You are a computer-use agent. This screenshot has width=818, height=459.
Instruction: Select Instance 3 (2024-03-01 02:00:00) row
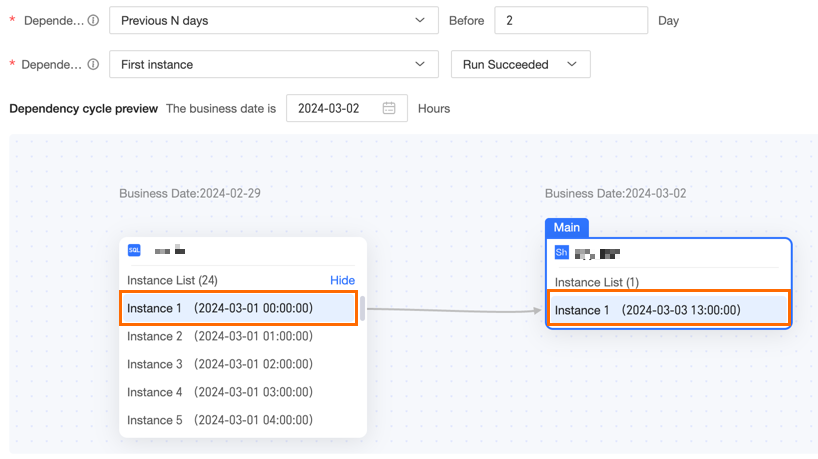238,364
